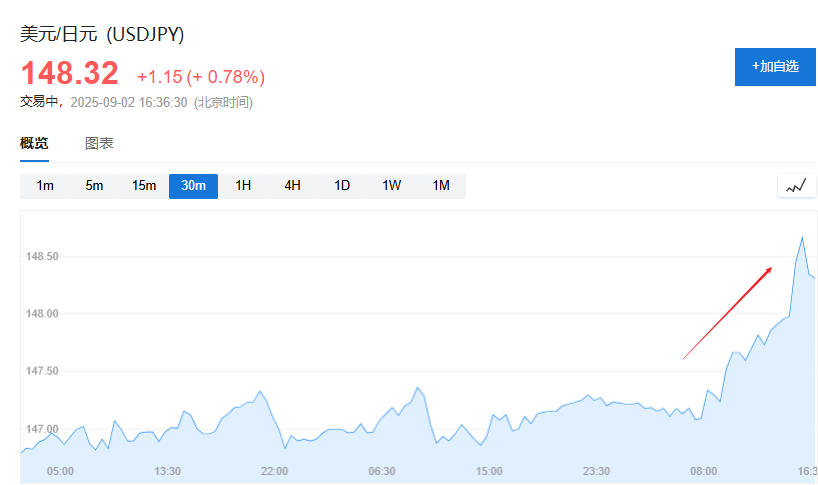The image size is (818, 485).
Task: Show the 1D daily chart
Action: click(x=342, y=186)
